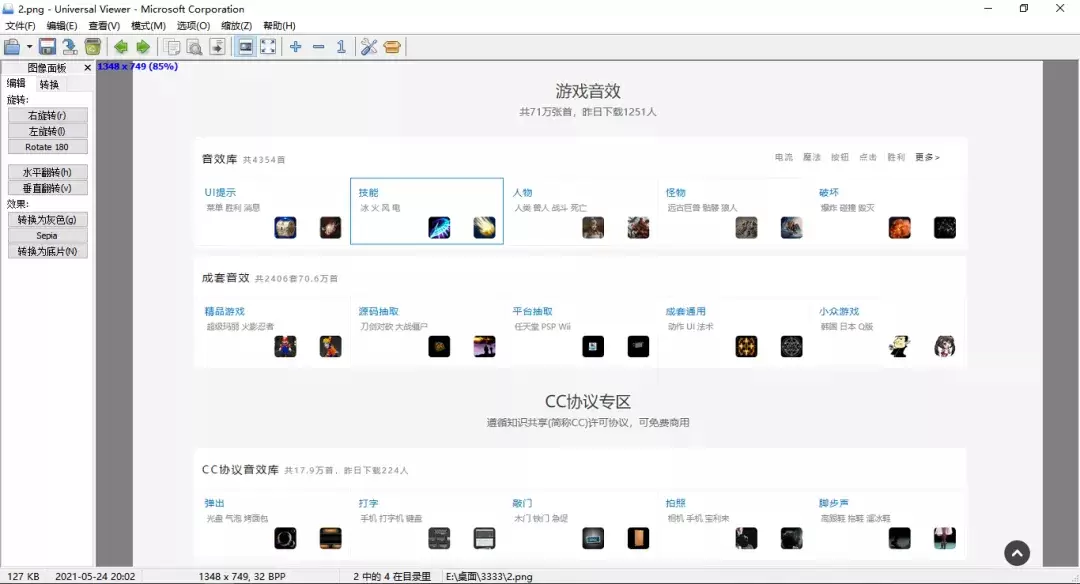Viewport: 1080px width, 584px height.
Task: Click the E:\桌面\3333\2.png path in status bar
Action: click(489, 576)
